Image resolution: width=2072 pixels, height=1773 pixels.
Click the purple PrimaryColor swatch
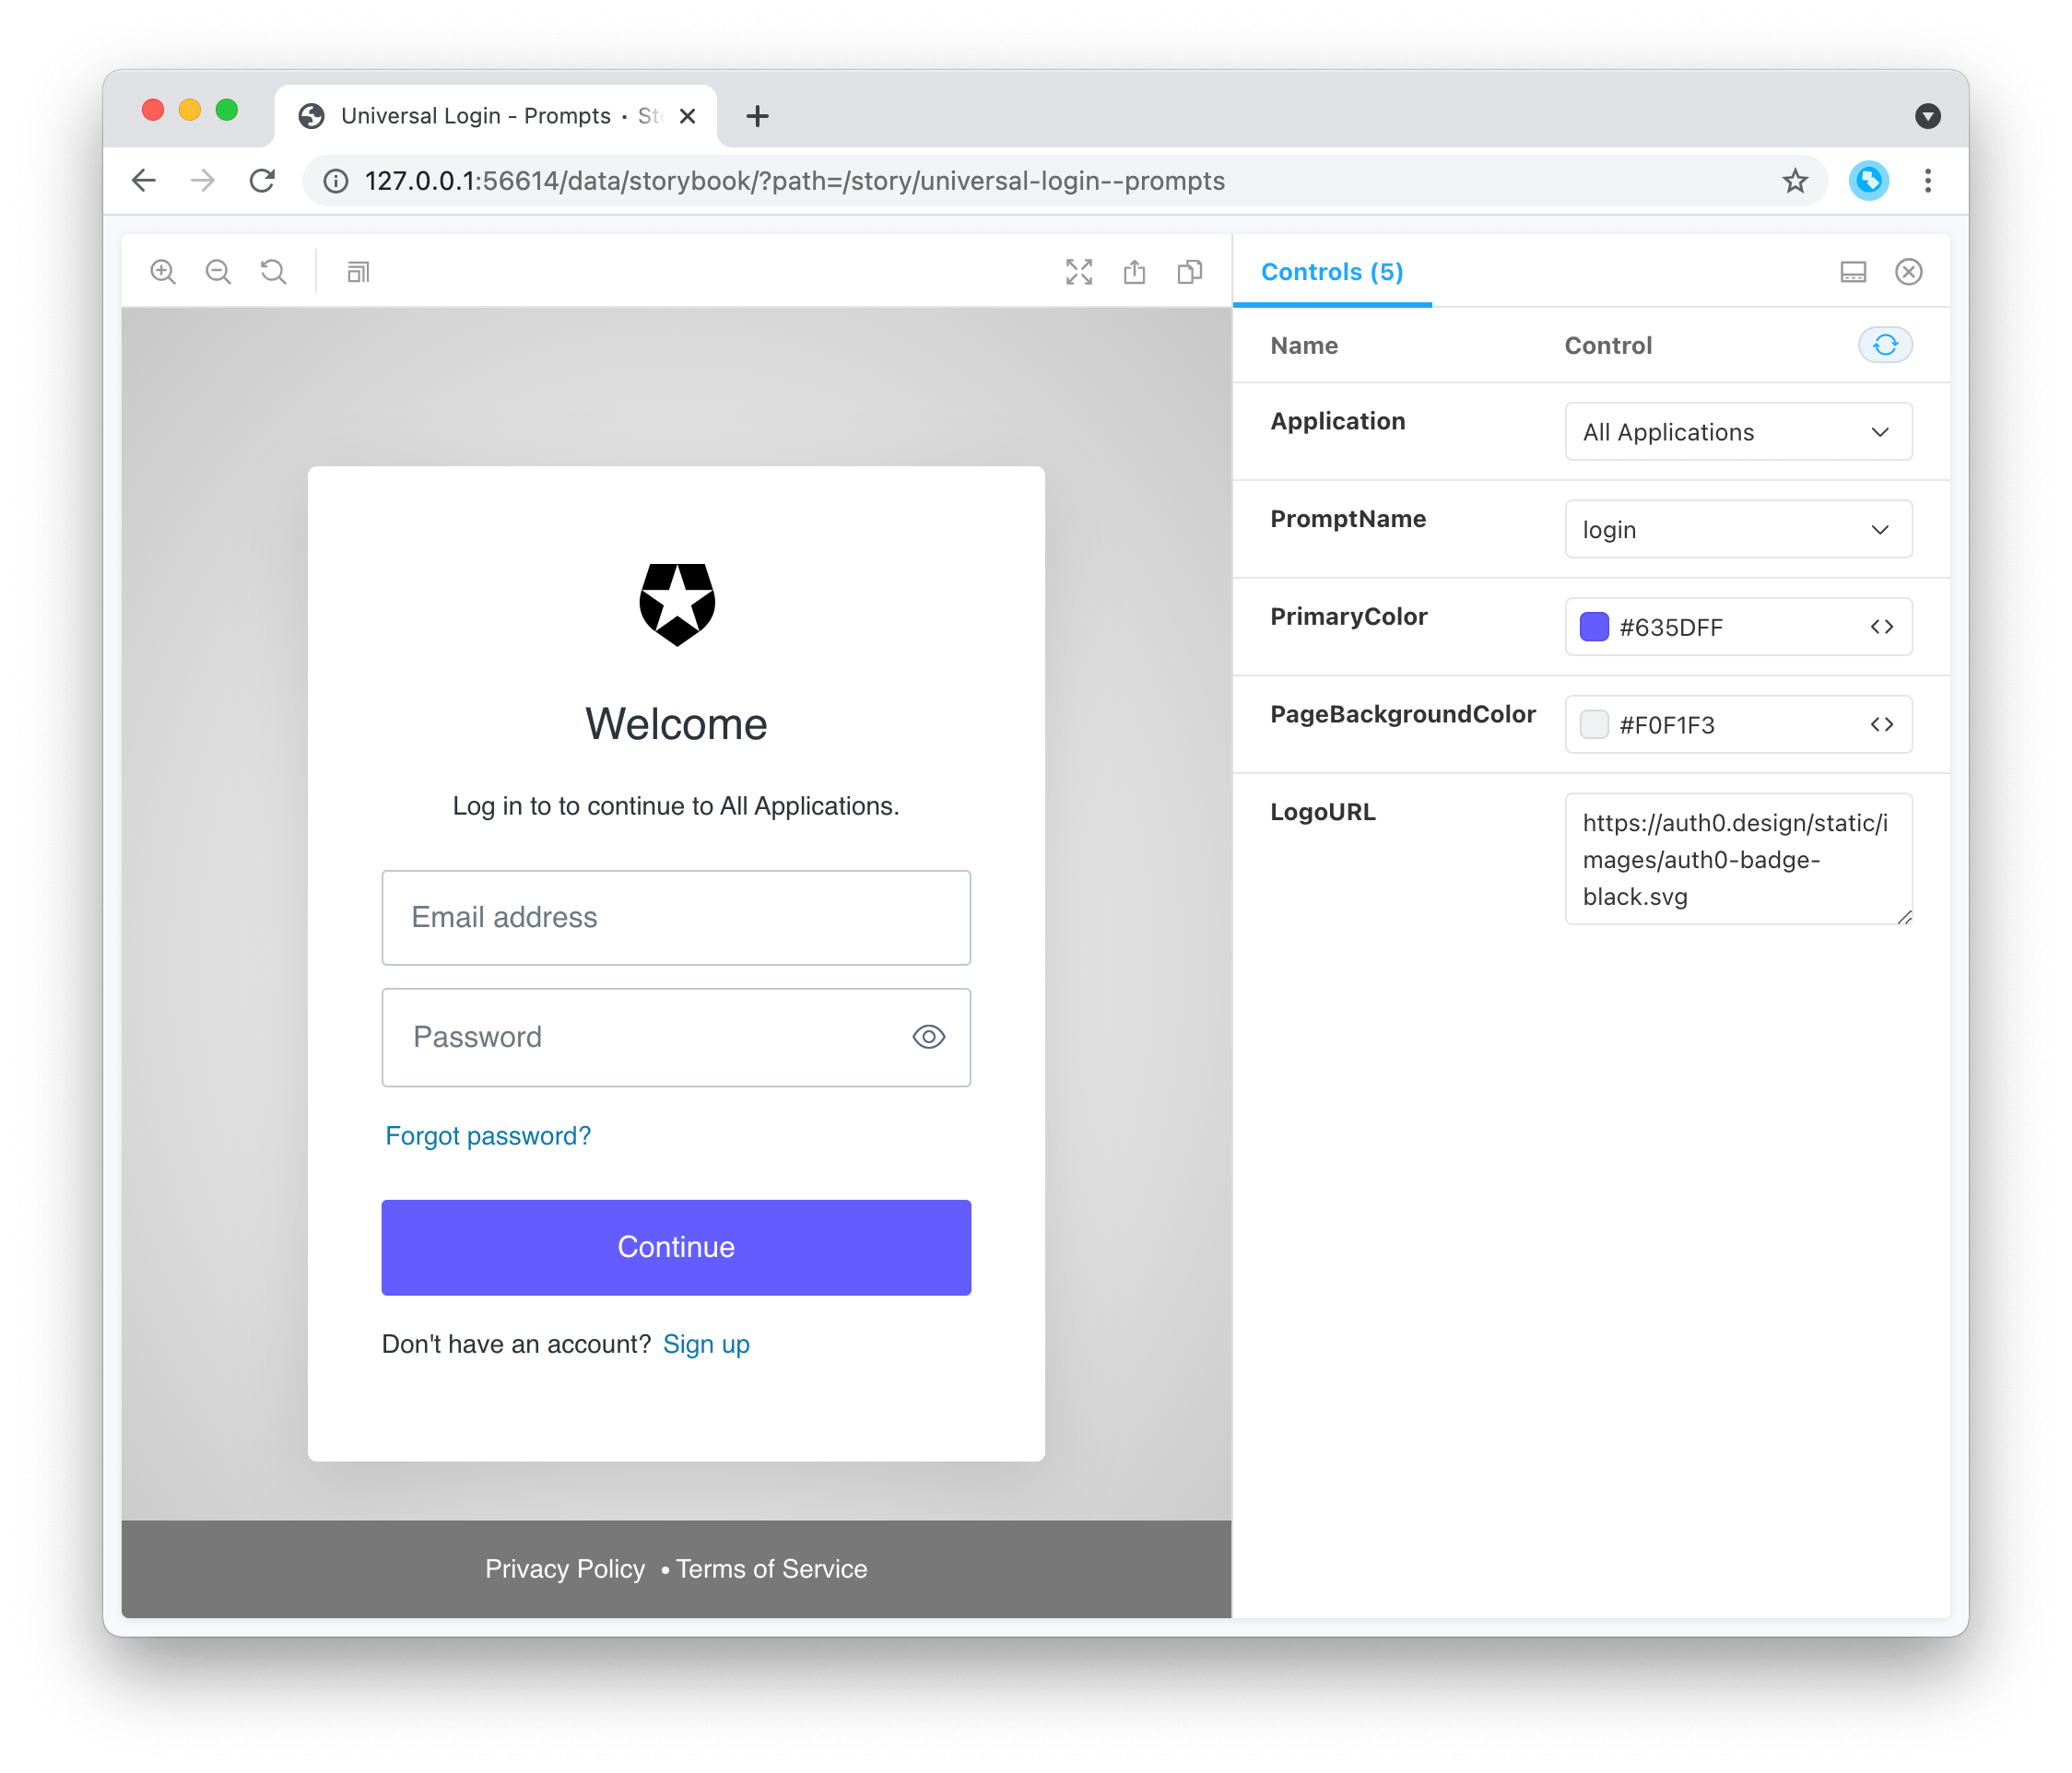tap(1592, 627)
